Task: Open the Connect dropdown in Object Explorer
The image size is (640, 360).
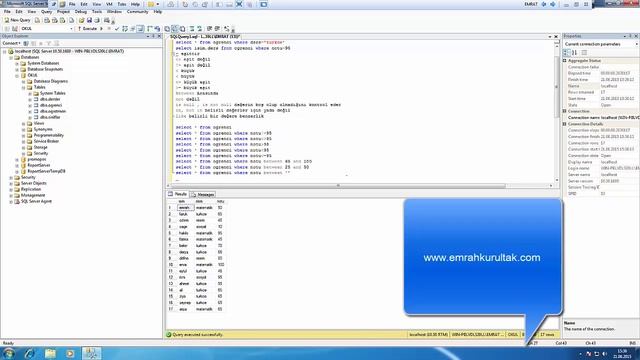Action: (x=11, y=43)
